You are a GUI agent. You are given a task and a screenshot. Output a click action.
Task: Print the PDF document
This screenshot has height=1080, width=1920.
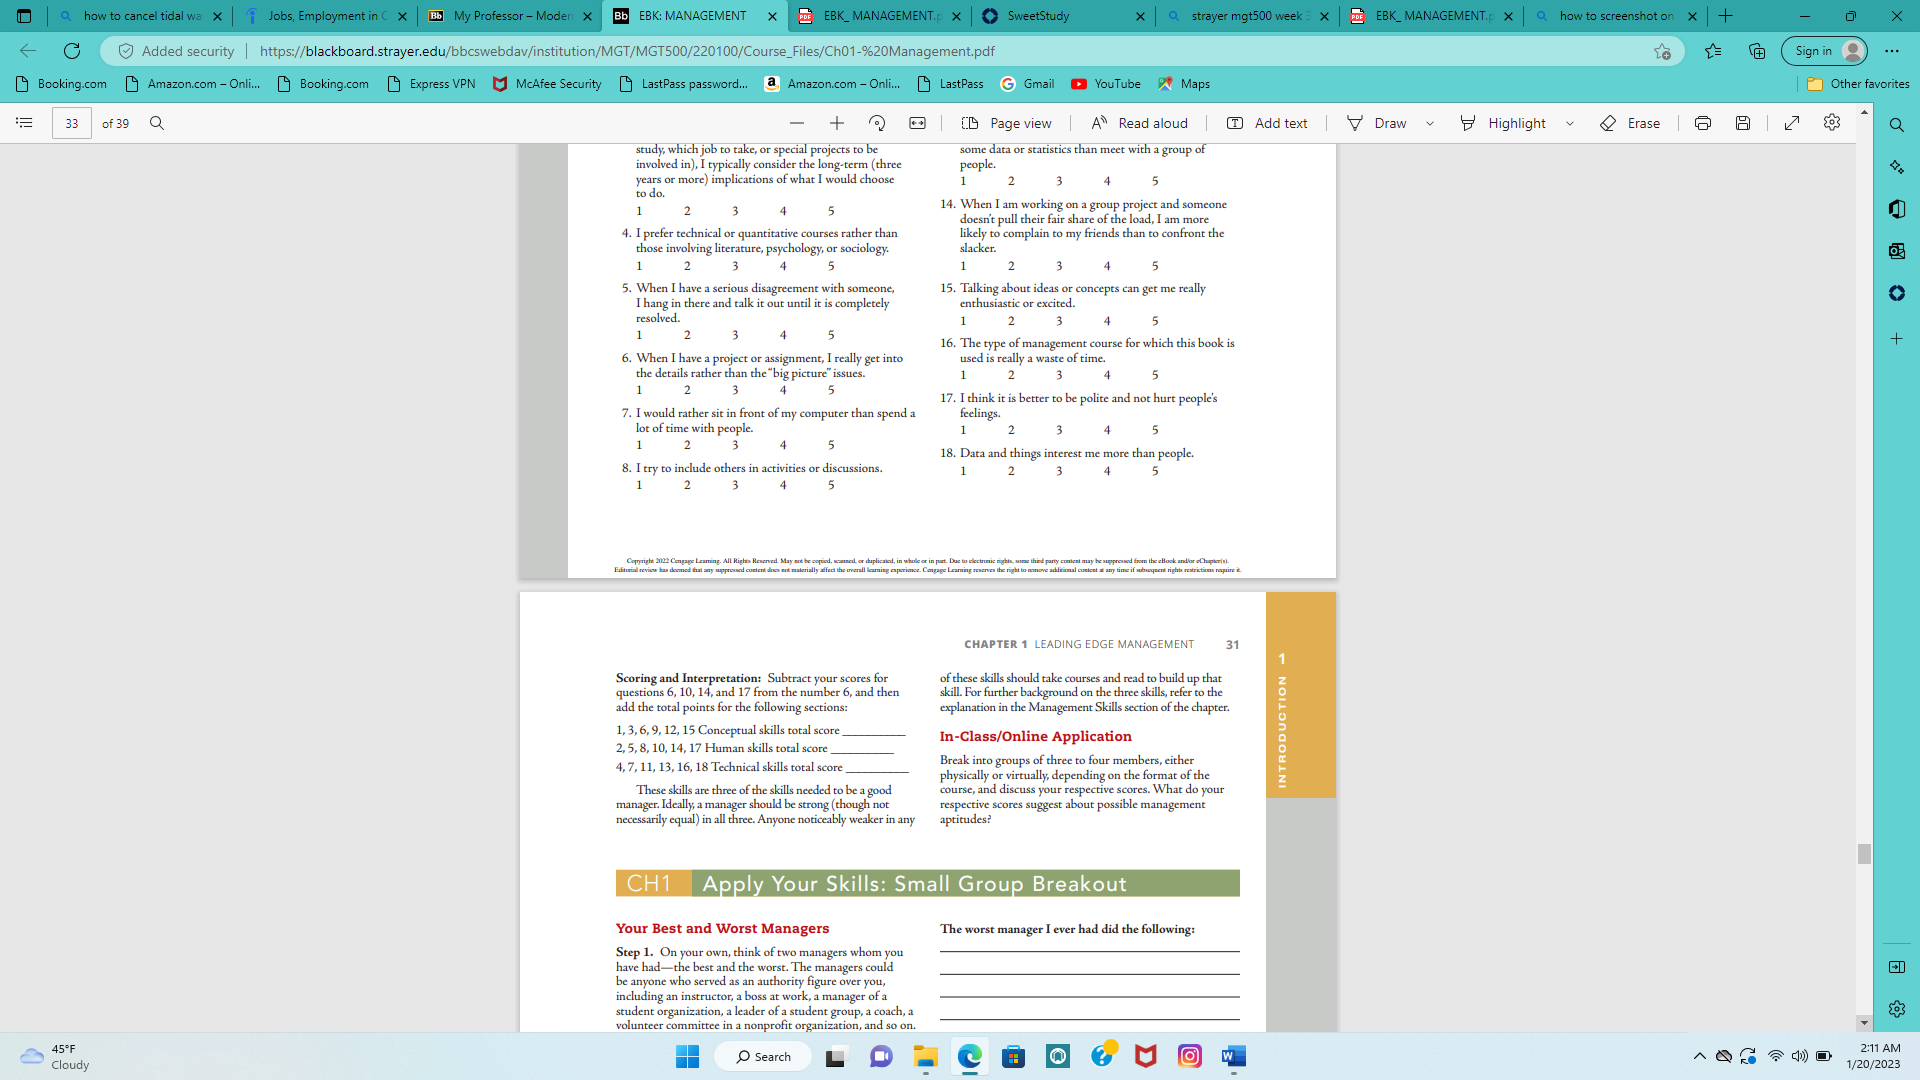[x=1703, y=123]
